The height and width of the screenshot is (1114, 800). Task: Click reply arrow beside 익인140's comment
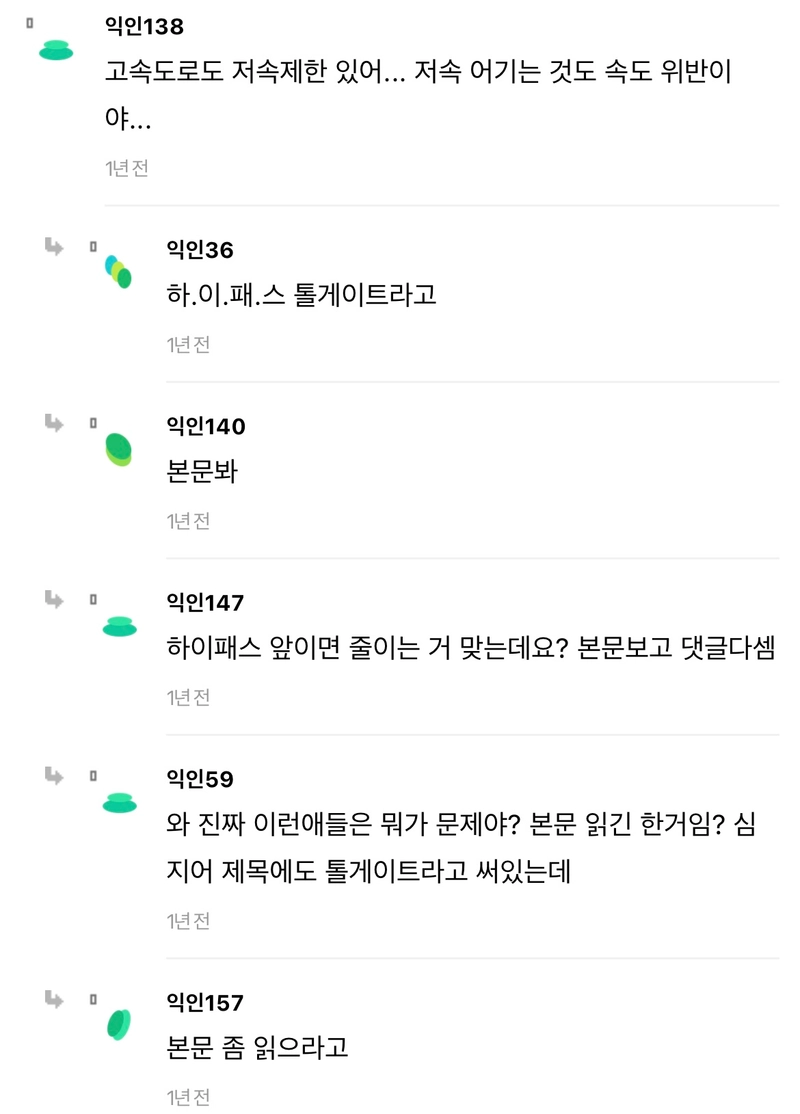pos(54,423)
